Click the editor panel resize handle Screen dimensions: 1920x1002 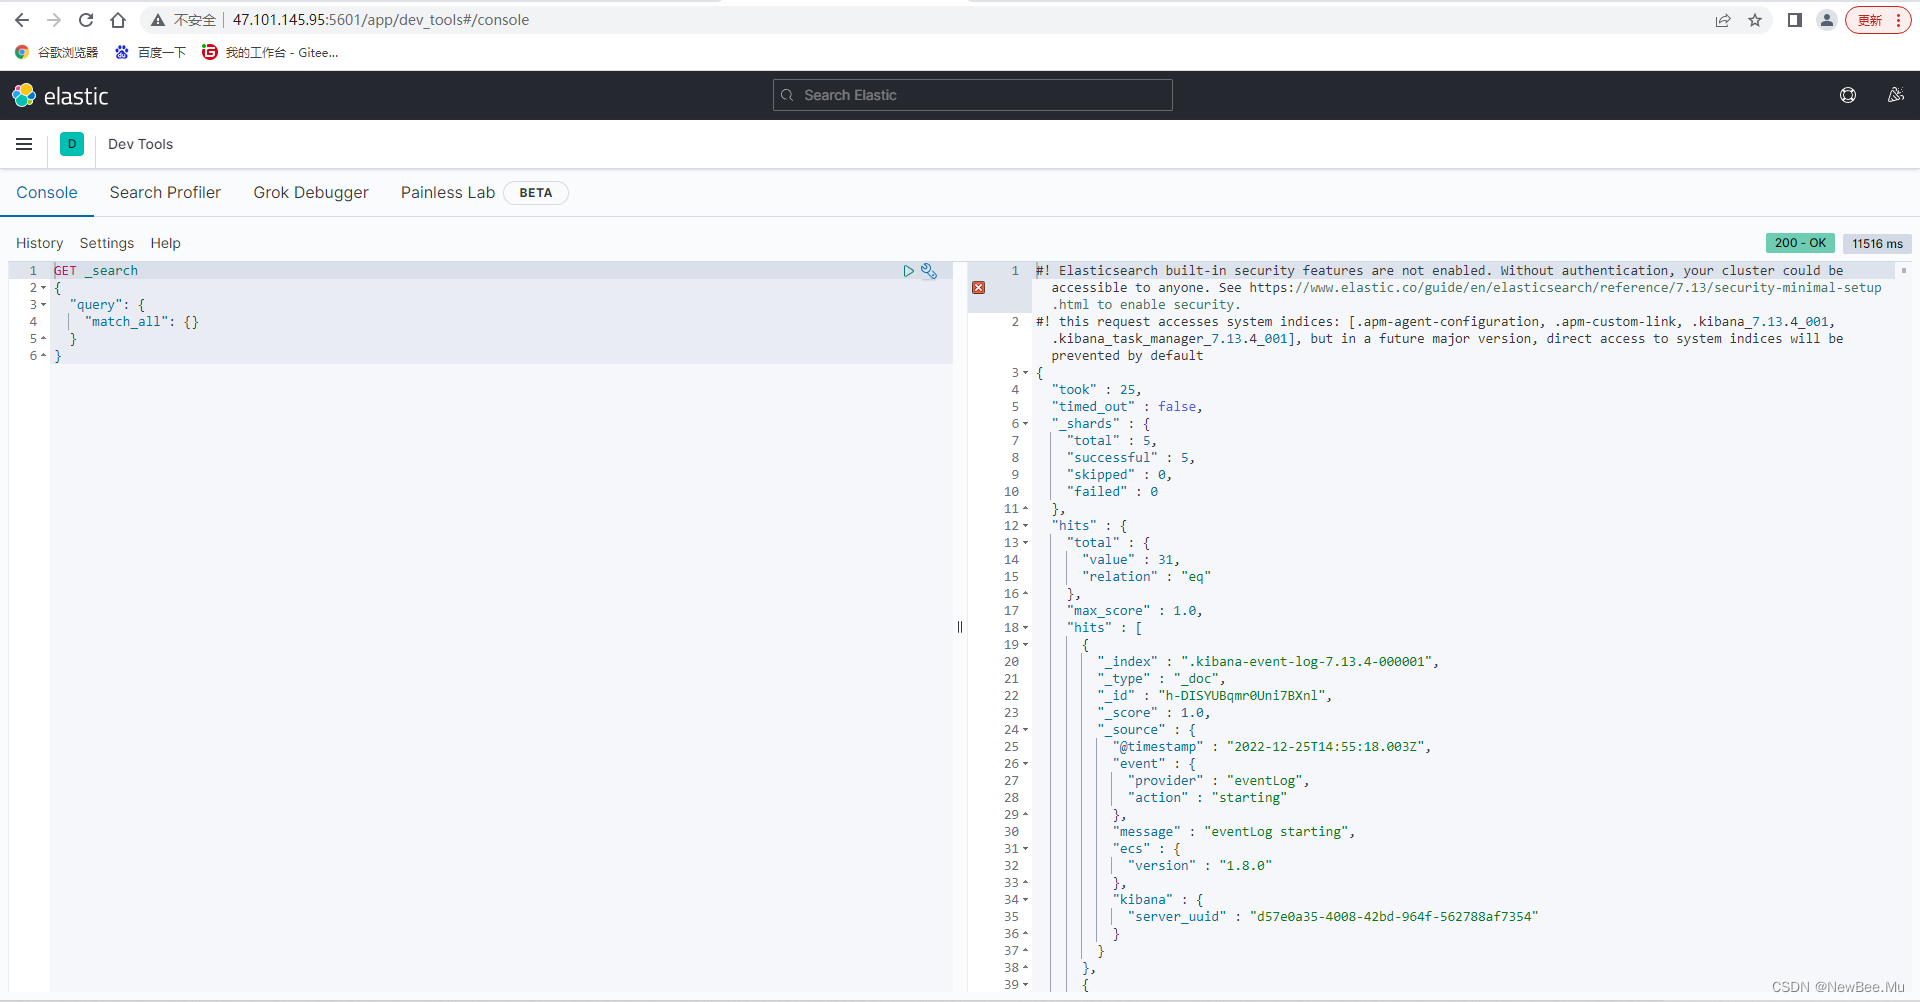click(x=960, y=627)
